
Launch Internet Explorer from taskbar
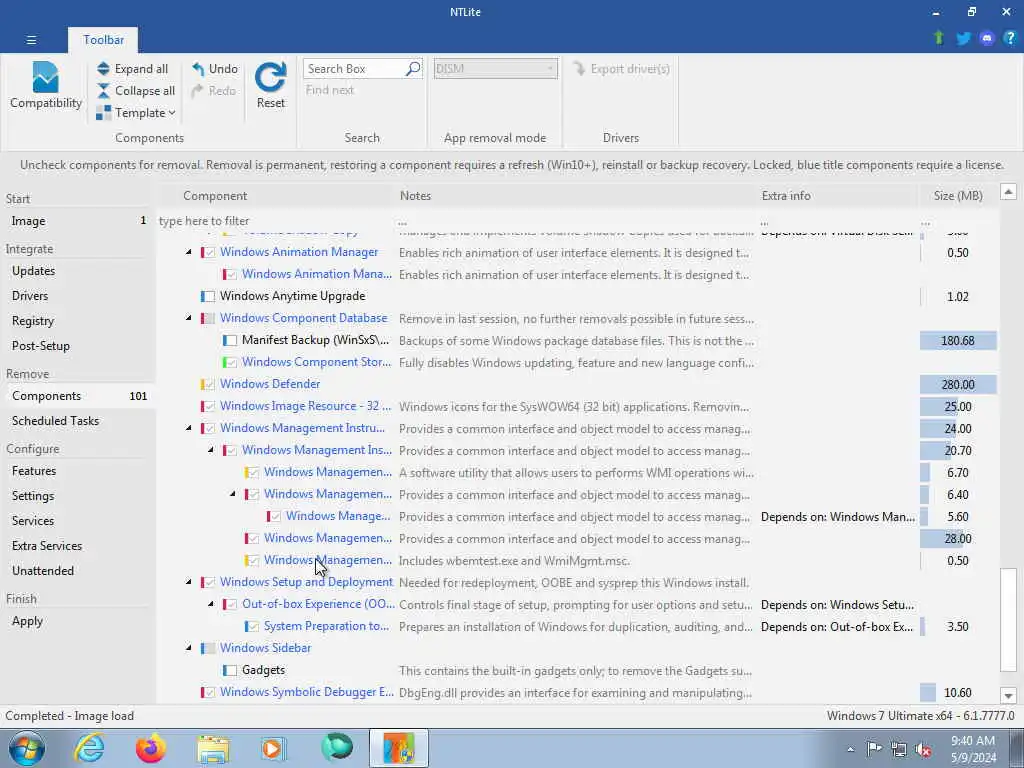[89, 748]
